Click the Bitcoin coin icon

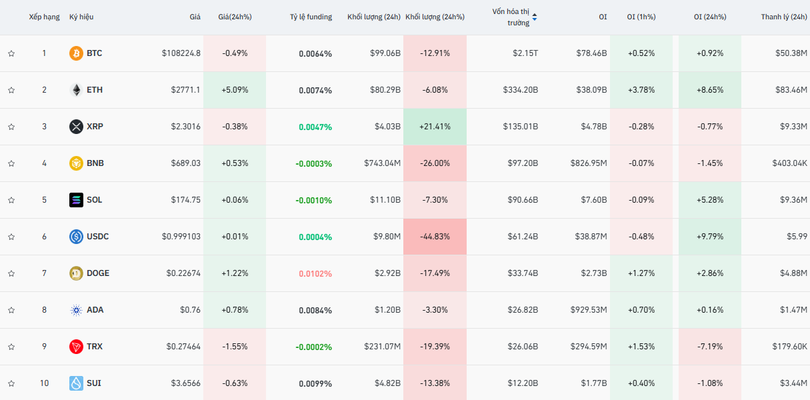76,53
